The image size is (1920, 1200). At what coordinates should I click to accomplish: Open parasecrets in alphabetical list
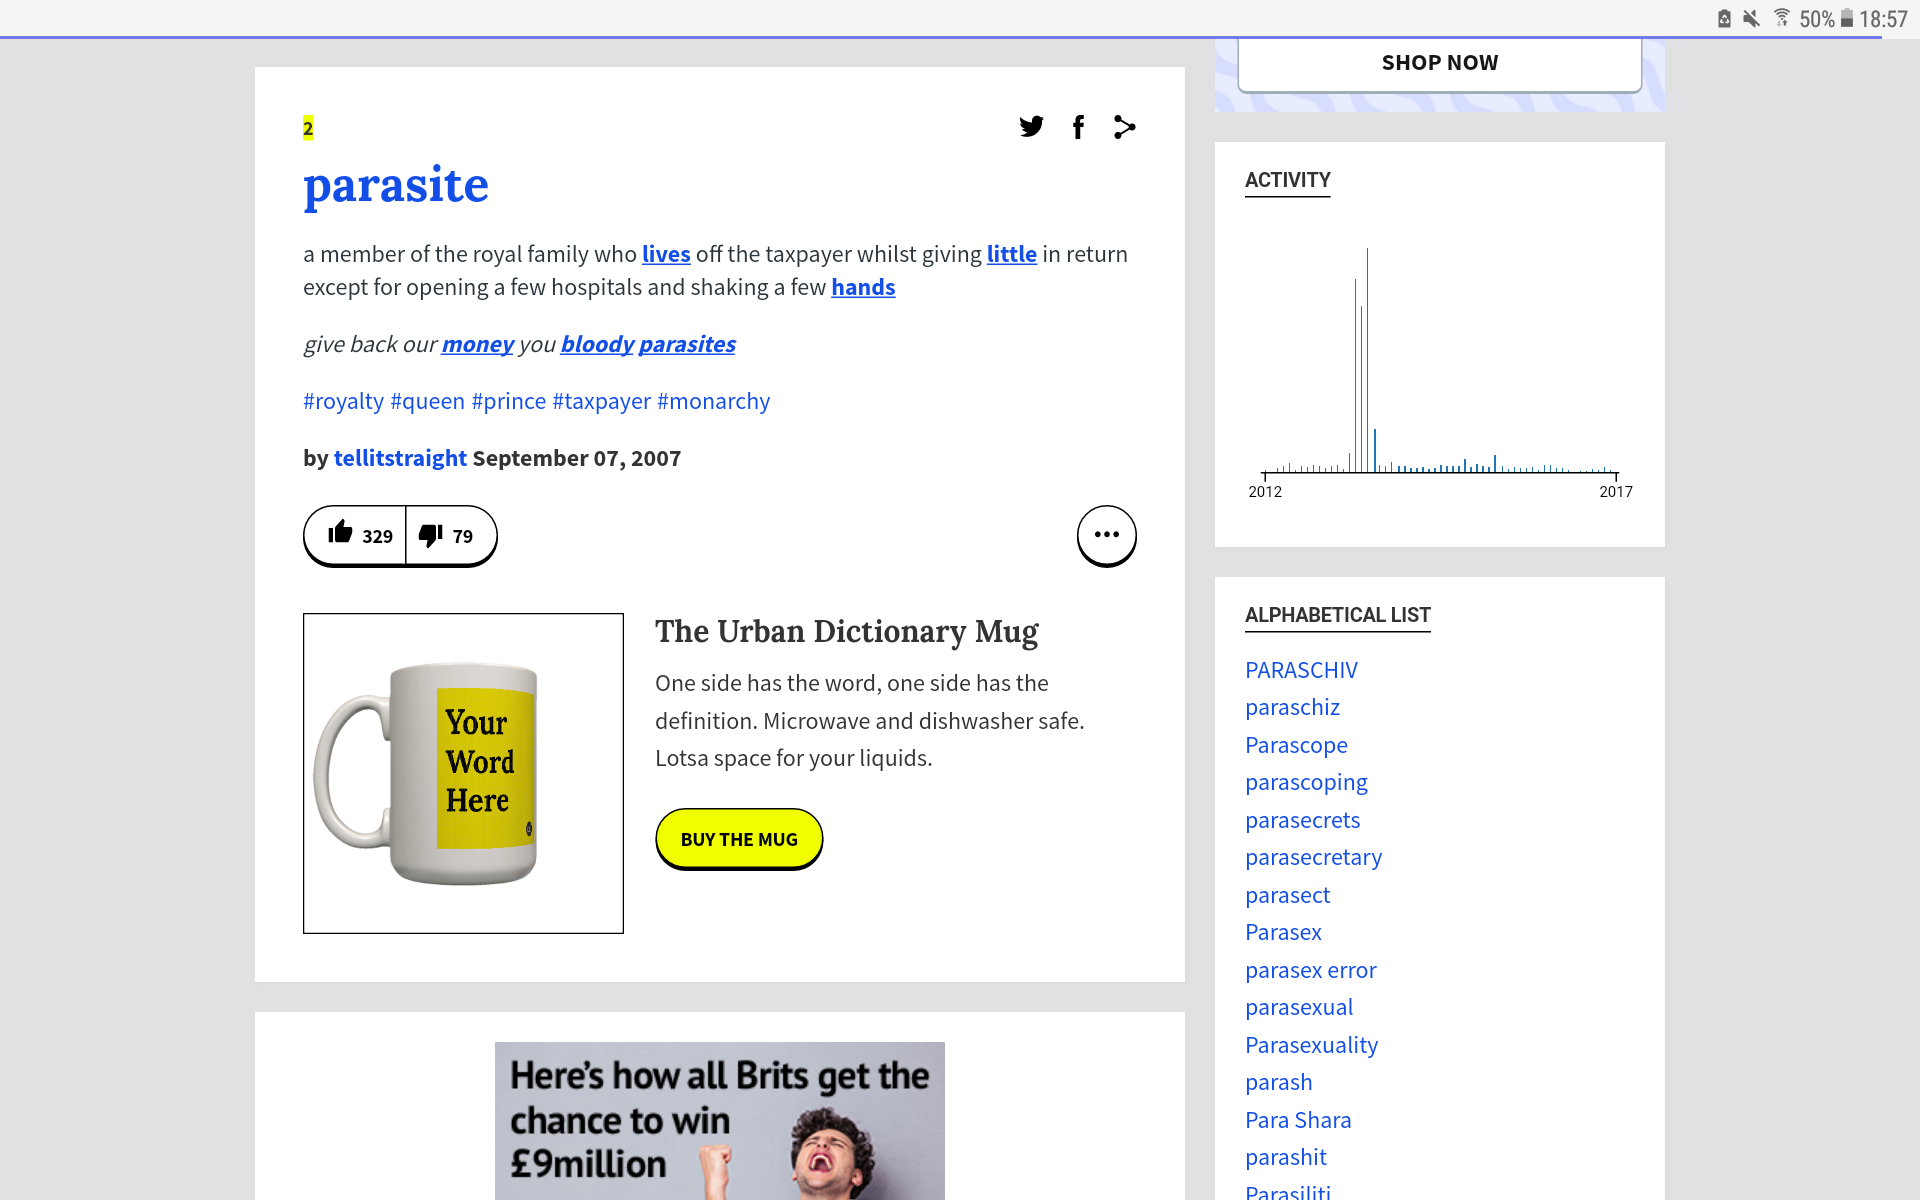pyautogui.click(x=1302, y=820)
